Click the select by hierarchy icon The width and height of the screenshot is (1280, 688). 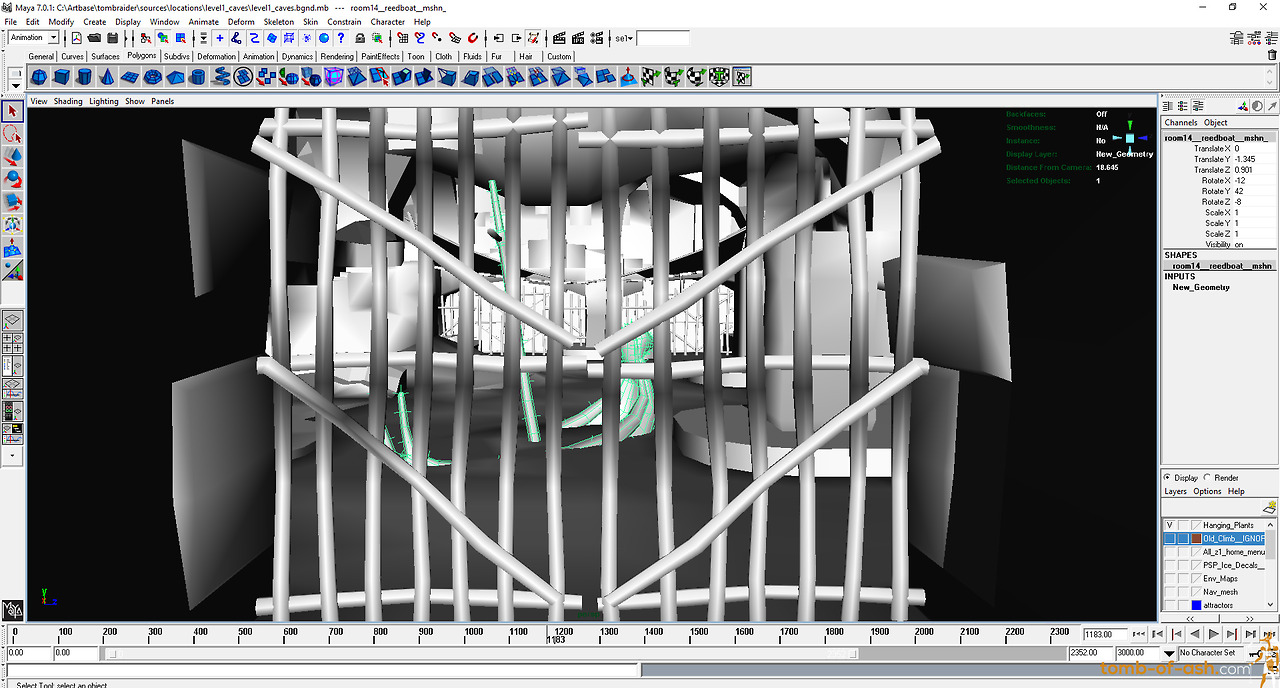(x=145, y=38)
